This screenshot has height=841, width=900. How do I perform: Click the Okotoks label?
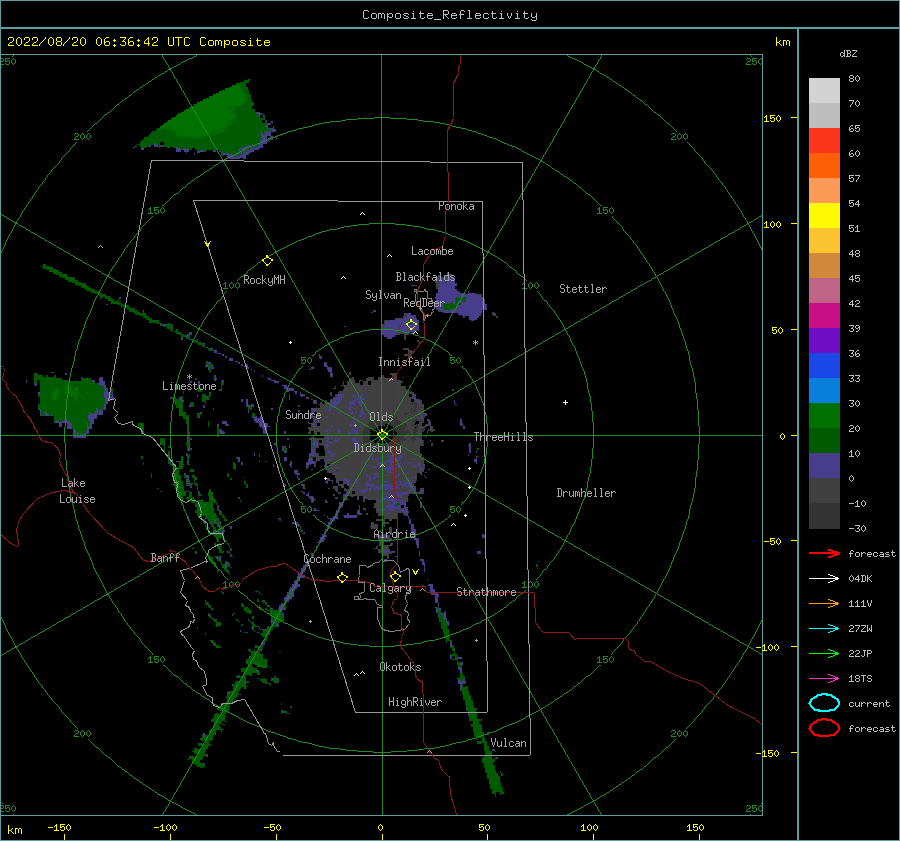pyautogui.click(x=400, y=667)
